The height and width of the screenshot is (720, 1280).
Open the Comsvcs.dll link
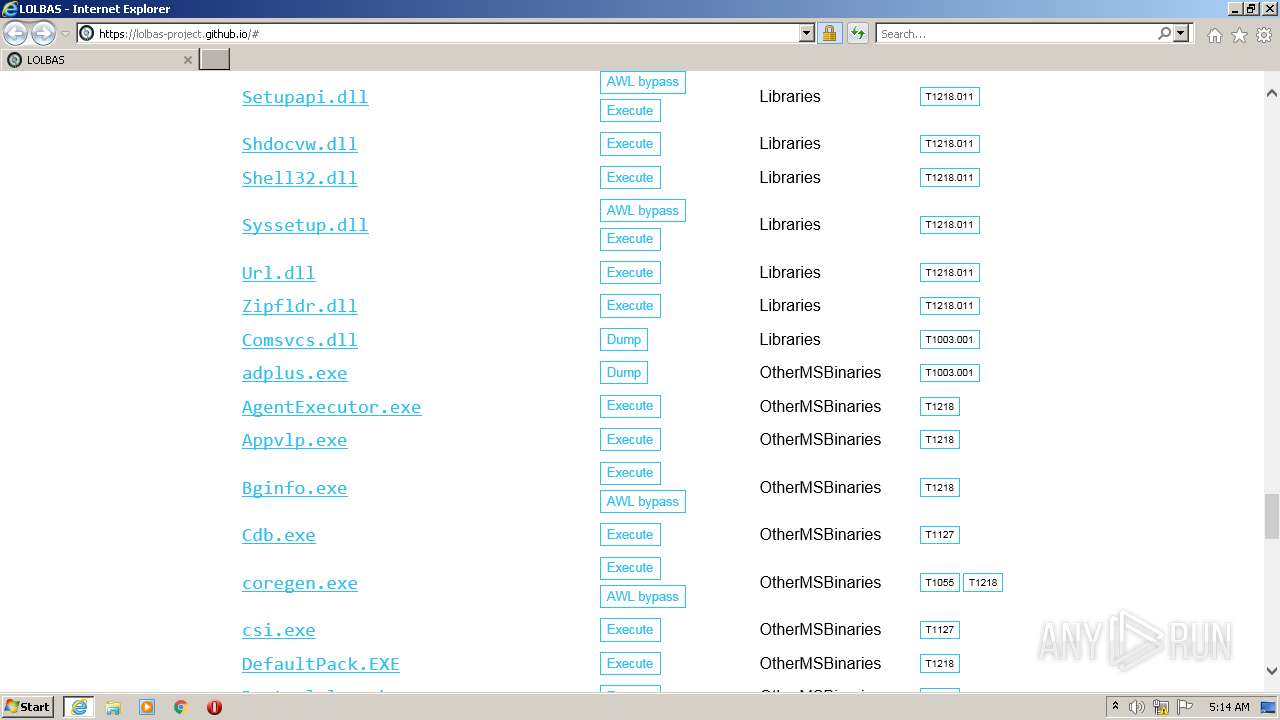pyautogui.click(x=299, y=340)
